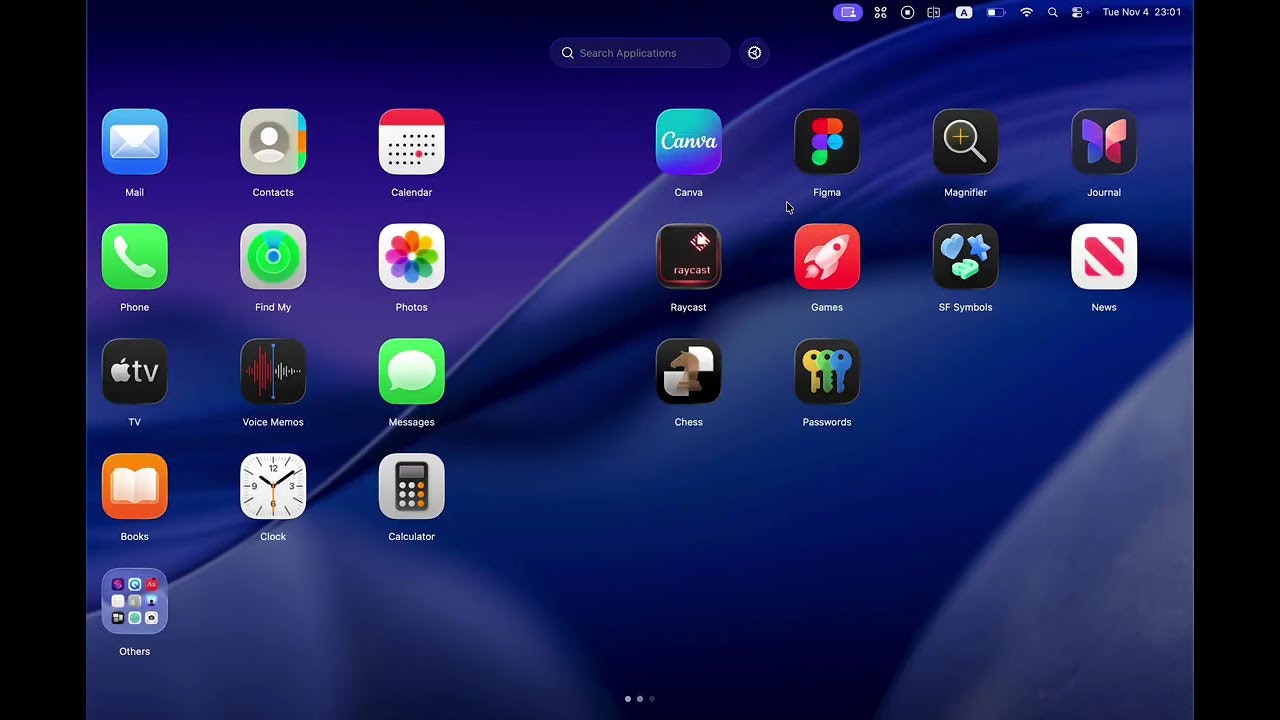
Task: Open the date and time menu
Action: [1141, 12]
